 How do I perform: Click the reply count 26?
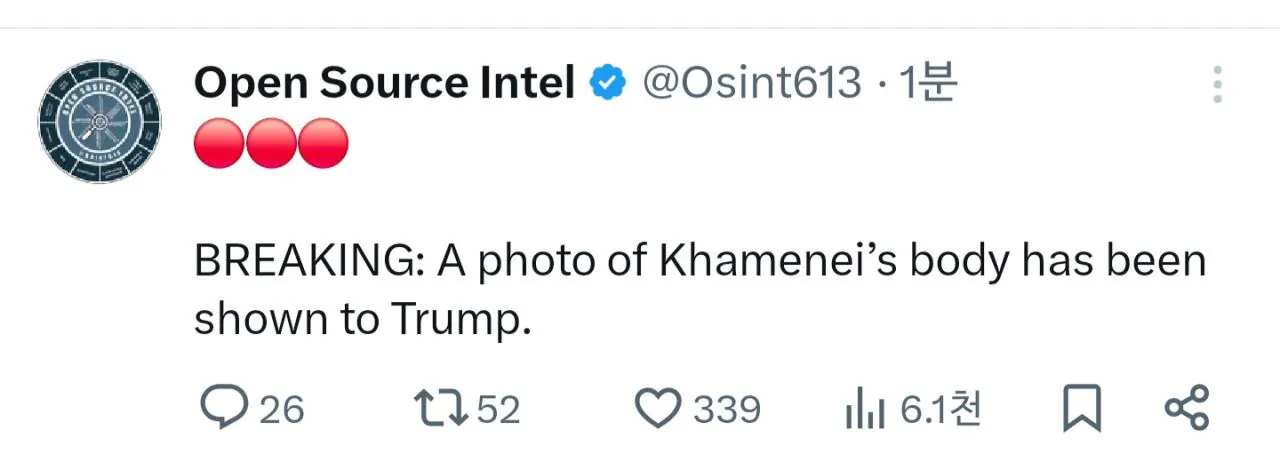(x=282, y=410)
